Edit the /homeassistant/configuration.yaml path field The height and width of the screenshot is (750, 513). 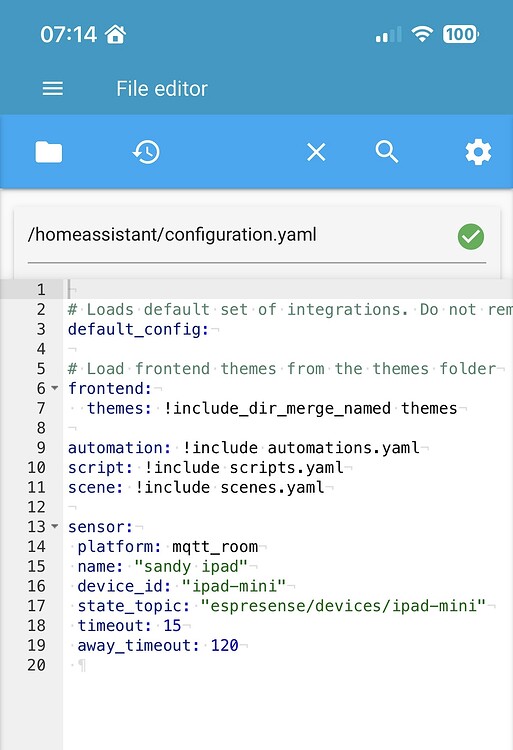click(x=257, y=235)
